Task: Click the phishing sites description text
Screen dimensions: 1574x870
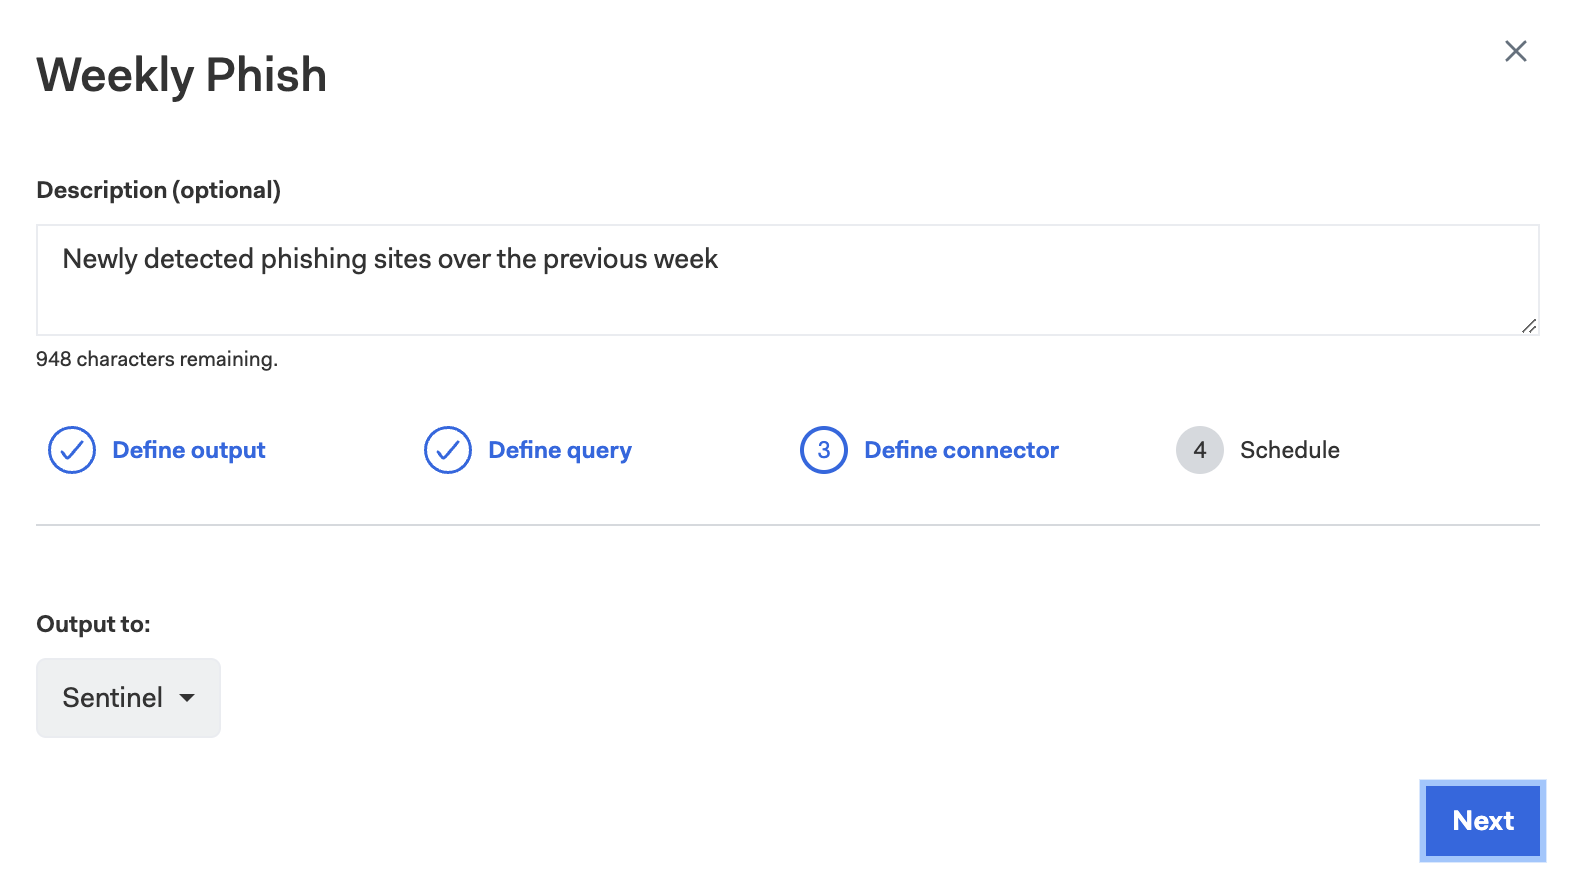Action: point(390,259)
